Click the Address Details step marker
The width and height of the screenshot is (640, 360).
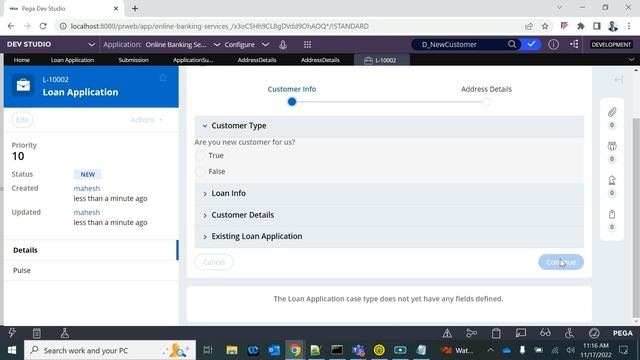(486, 102)
